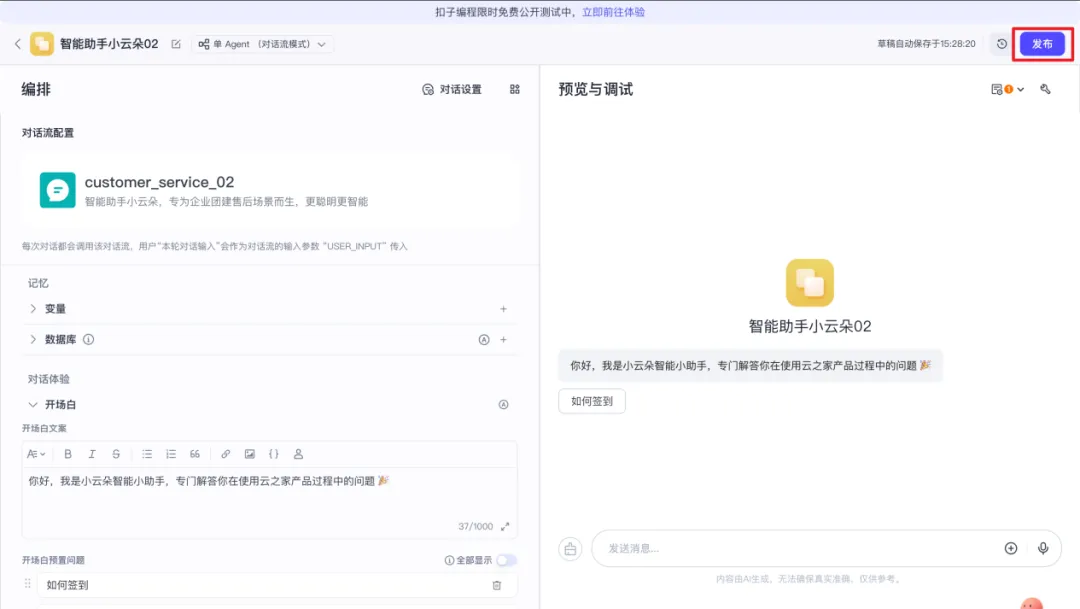Image resolution: width=1080 pixels, height=609 pixels.
Task: Delete the 如何签到 preset question
Action: (x=497, y=585)
